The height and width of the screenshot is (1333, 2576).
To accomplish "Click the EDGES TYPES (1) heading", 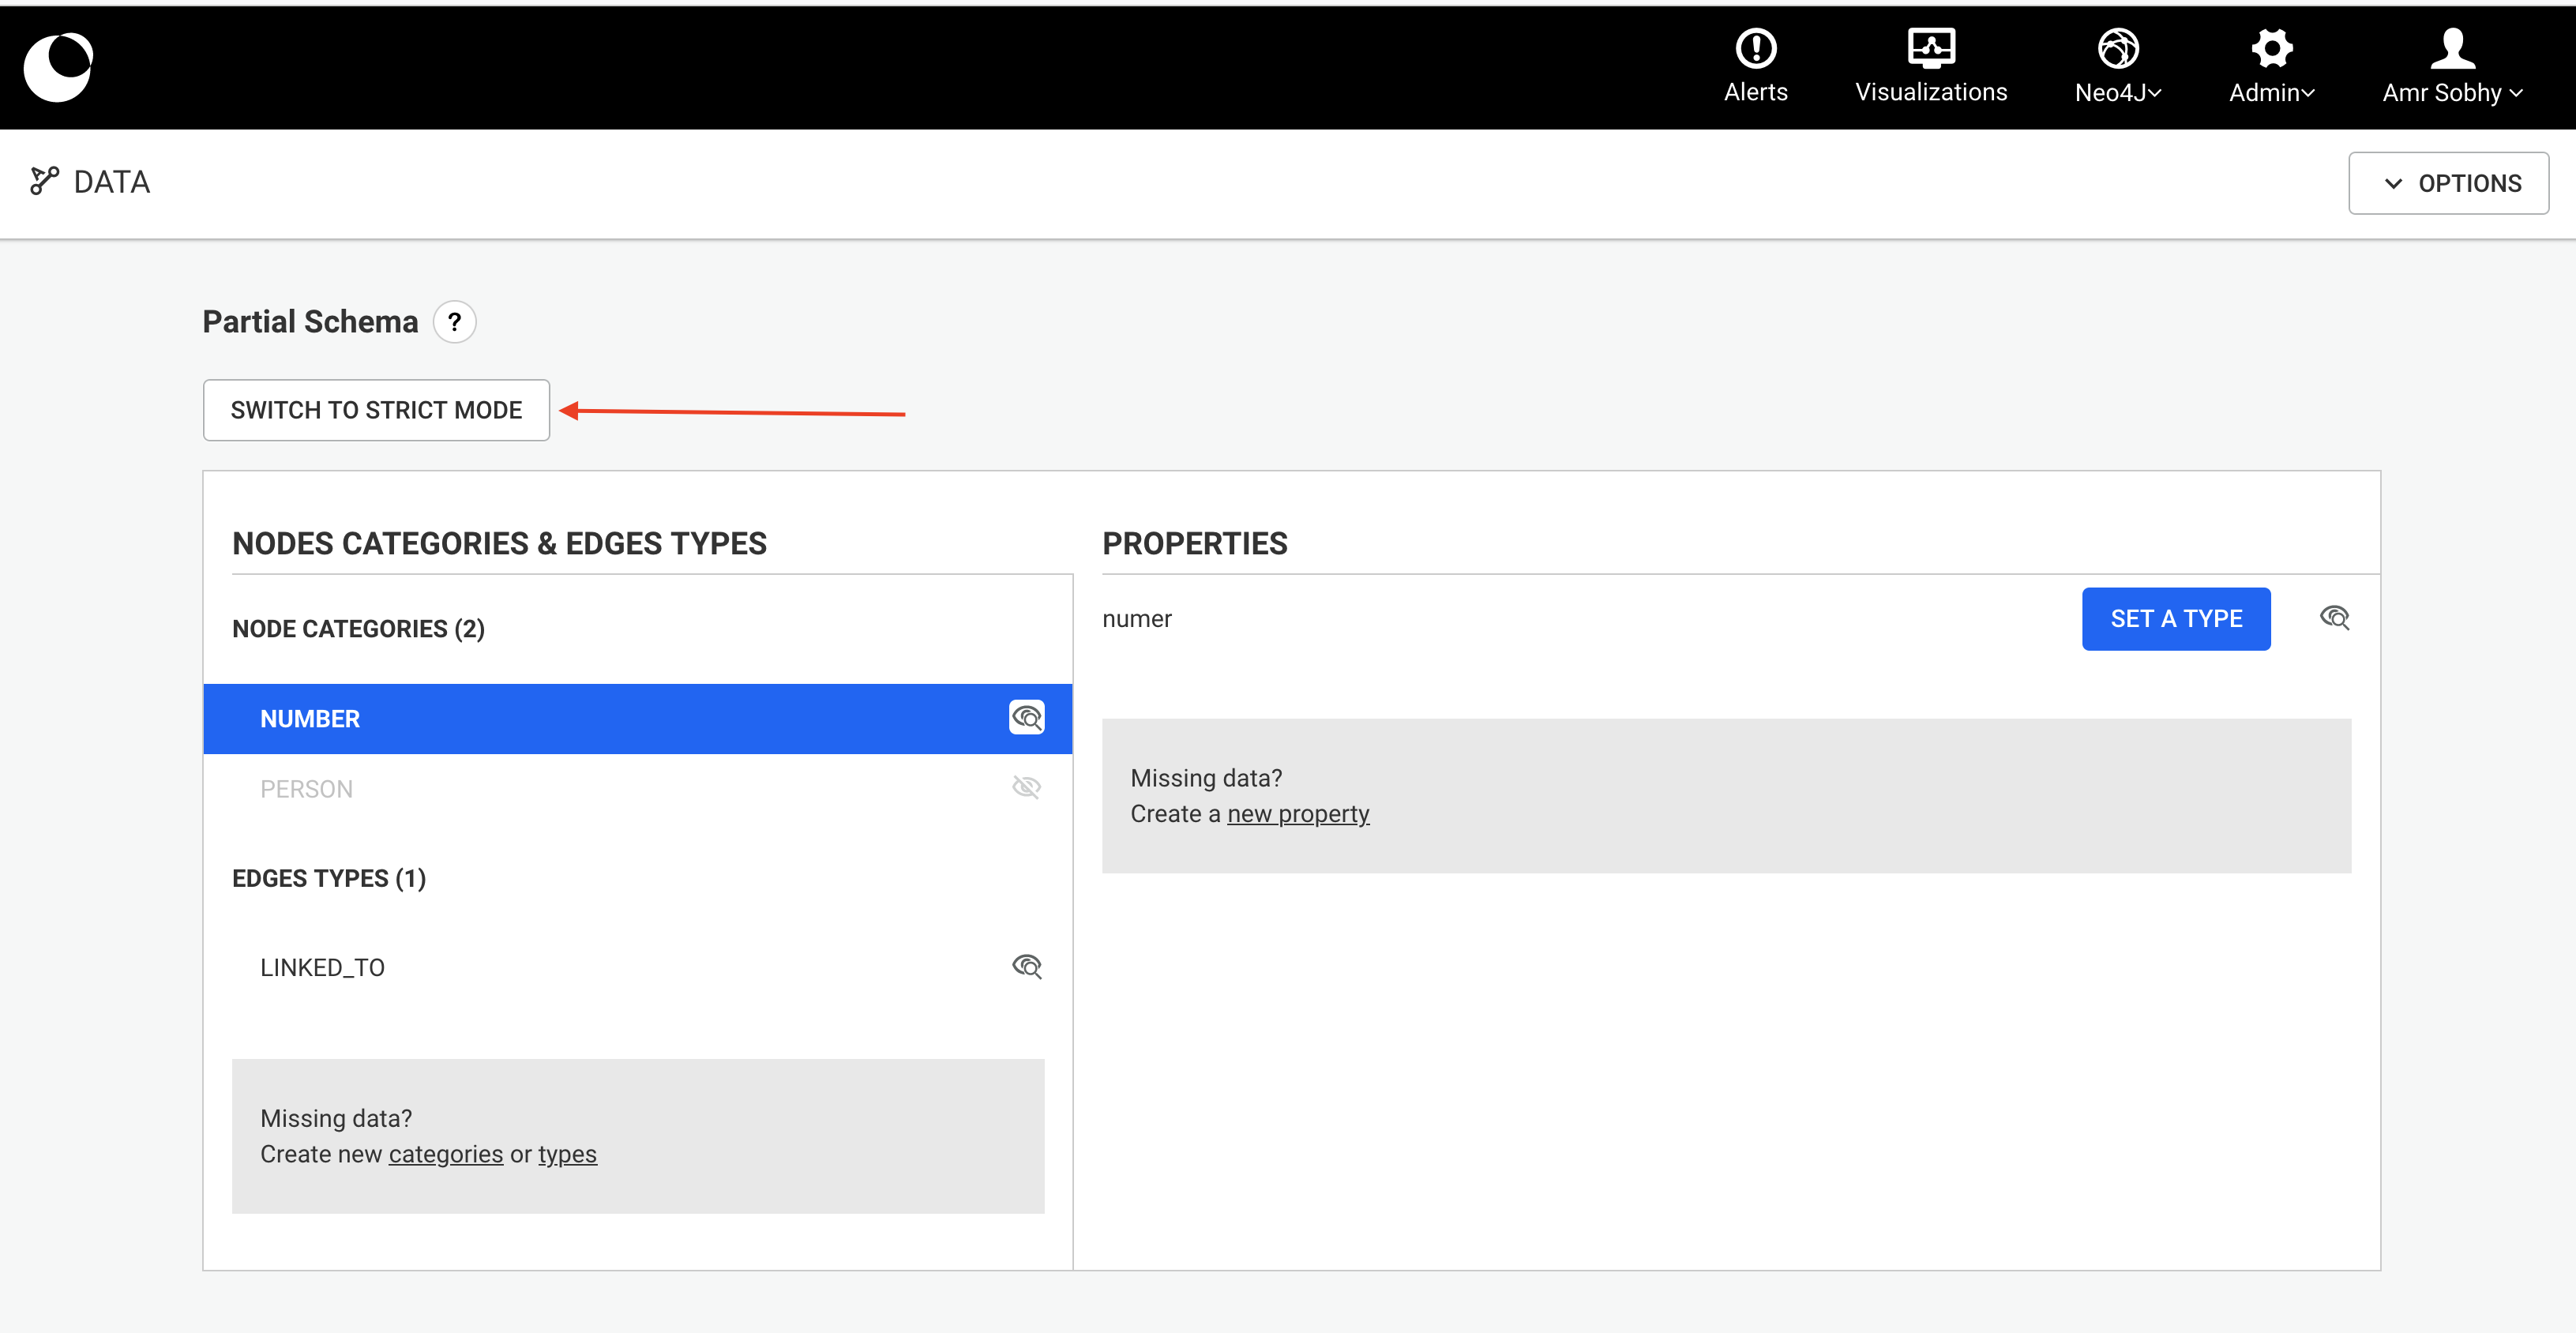I will 329,878.
